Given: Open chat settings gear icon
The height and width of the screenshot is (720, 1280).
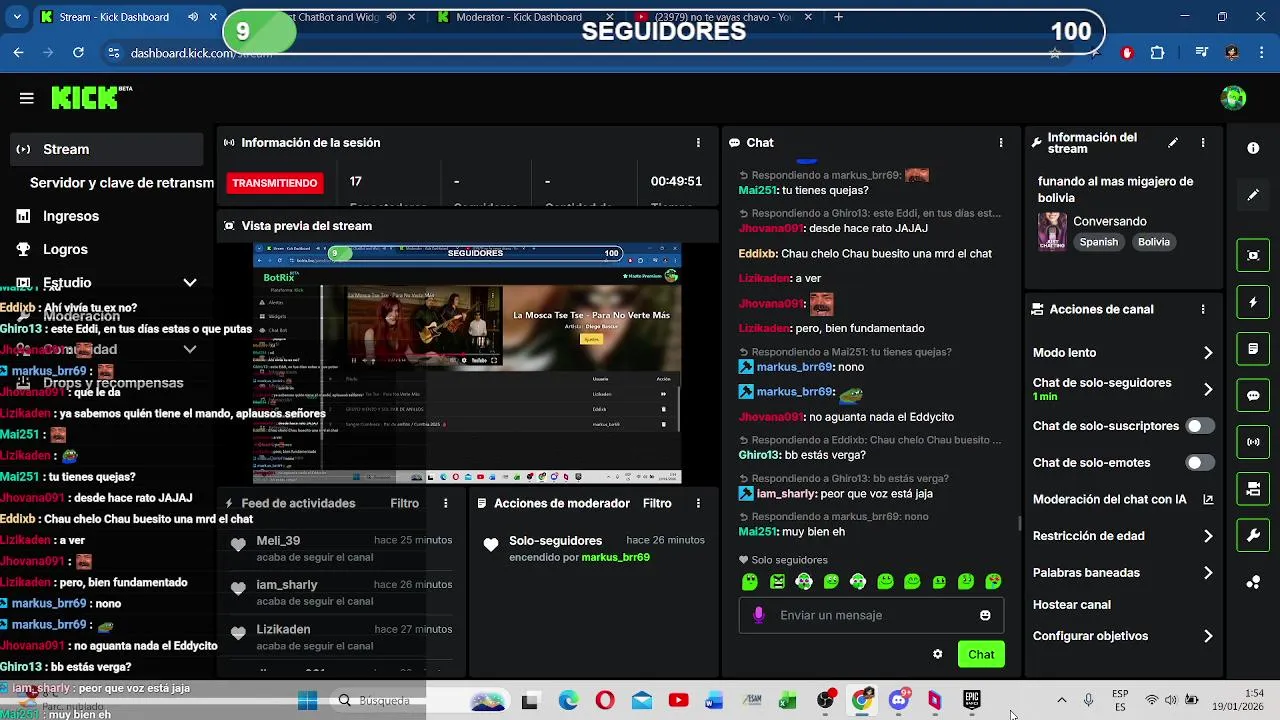Looking at the screenshot, I should click(937, 654).
